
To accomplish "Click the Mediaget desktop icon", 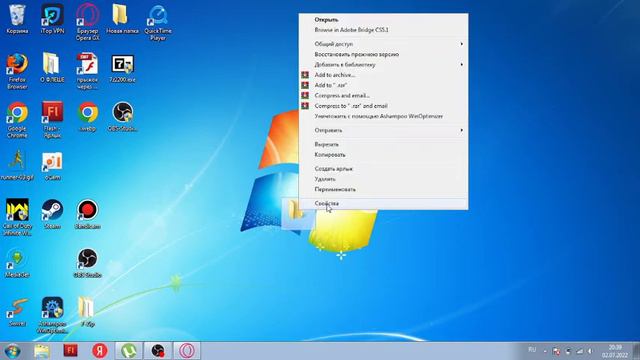I will (17, 263).
